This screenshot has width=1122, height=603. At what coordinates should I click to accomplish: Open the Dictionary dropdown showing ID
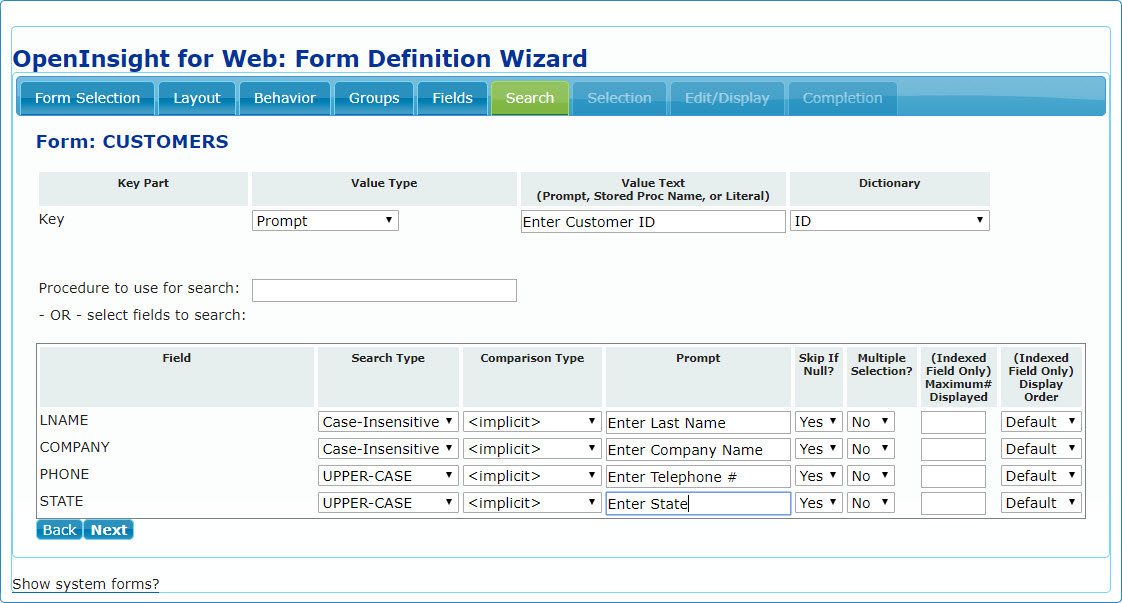click(x=889, y=220)
